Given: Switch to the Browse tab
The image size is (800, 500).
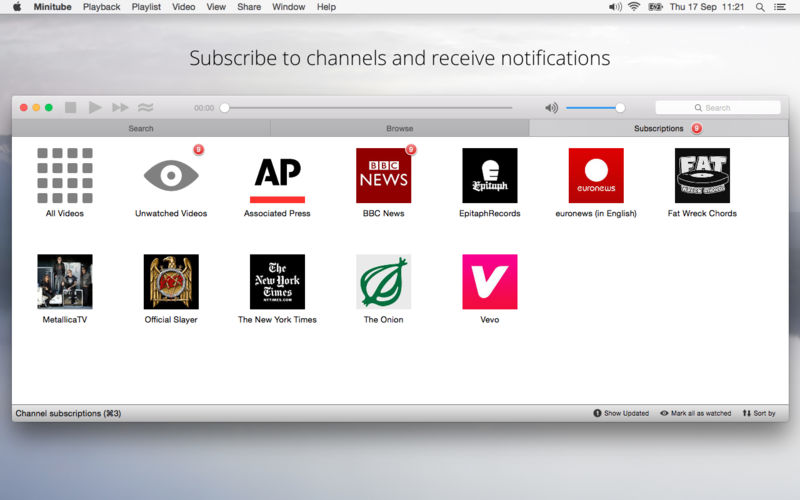Looking at the screenshot, I should click(399, 129).
